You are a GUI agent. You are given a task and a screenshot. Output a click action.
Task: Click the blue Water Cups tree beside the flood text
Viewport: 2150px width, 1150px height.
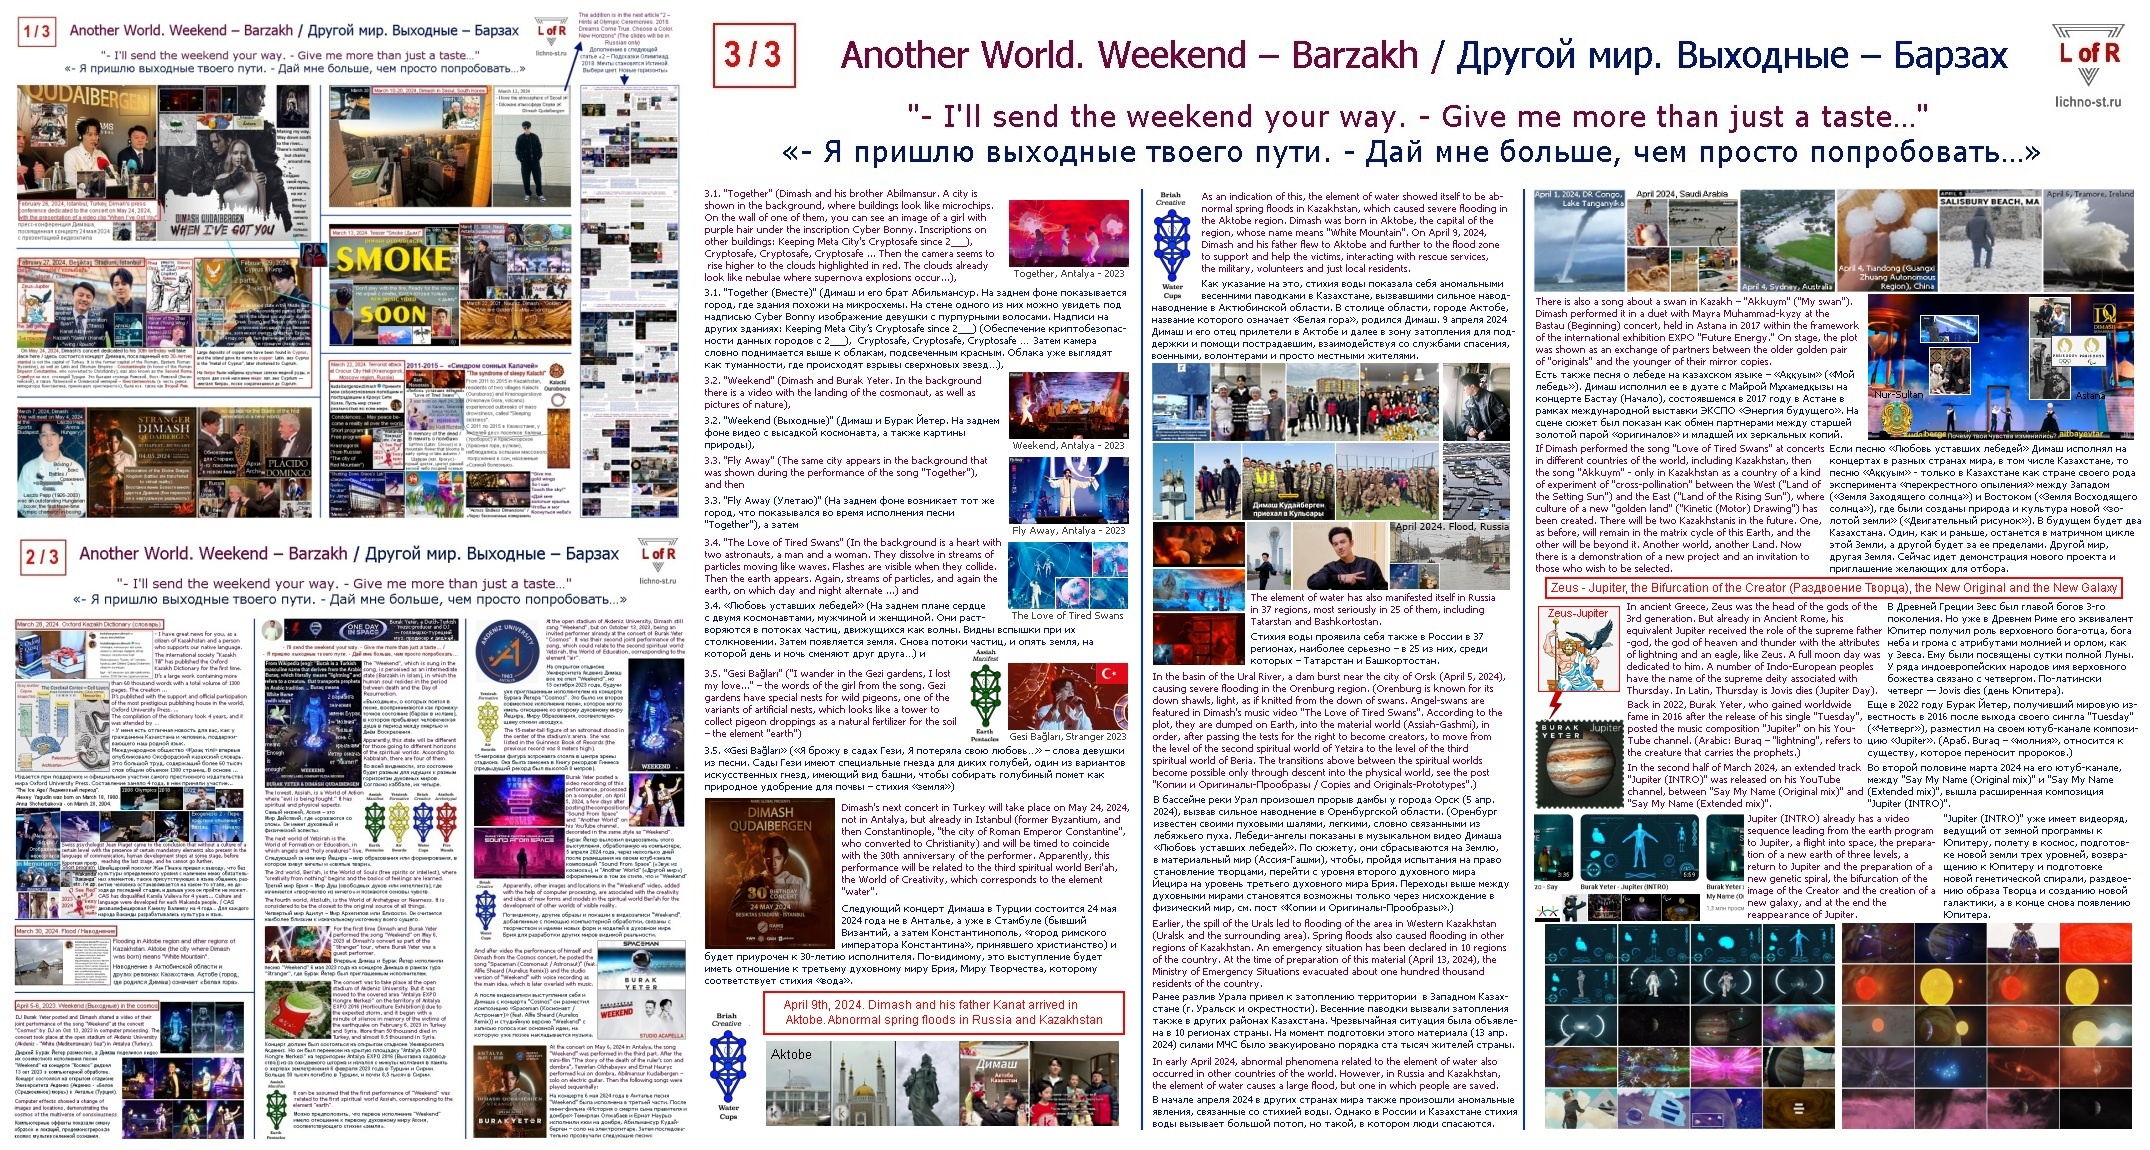(1173, 244)
